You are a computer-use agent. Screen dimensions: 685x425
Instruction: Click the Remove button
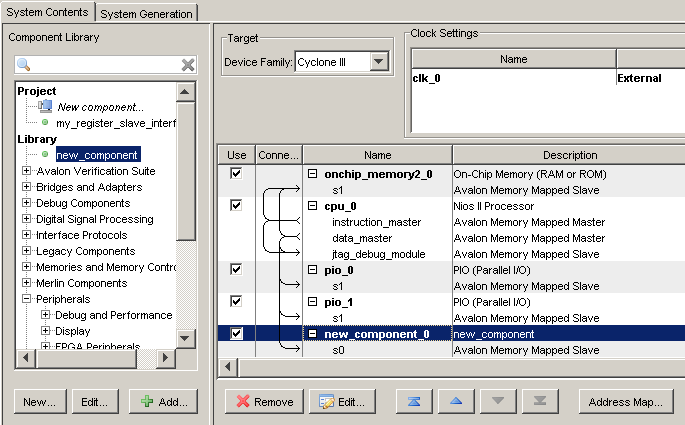[264, 402]
